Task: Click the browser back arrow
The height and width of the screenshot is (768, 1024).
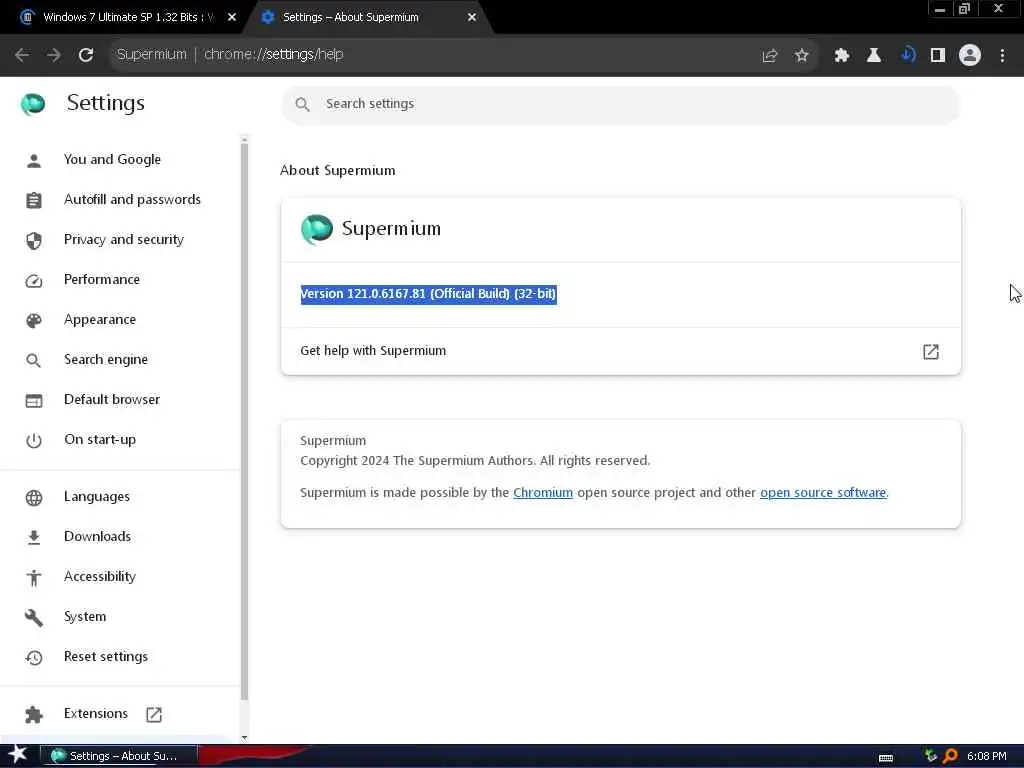Action: 22,55
